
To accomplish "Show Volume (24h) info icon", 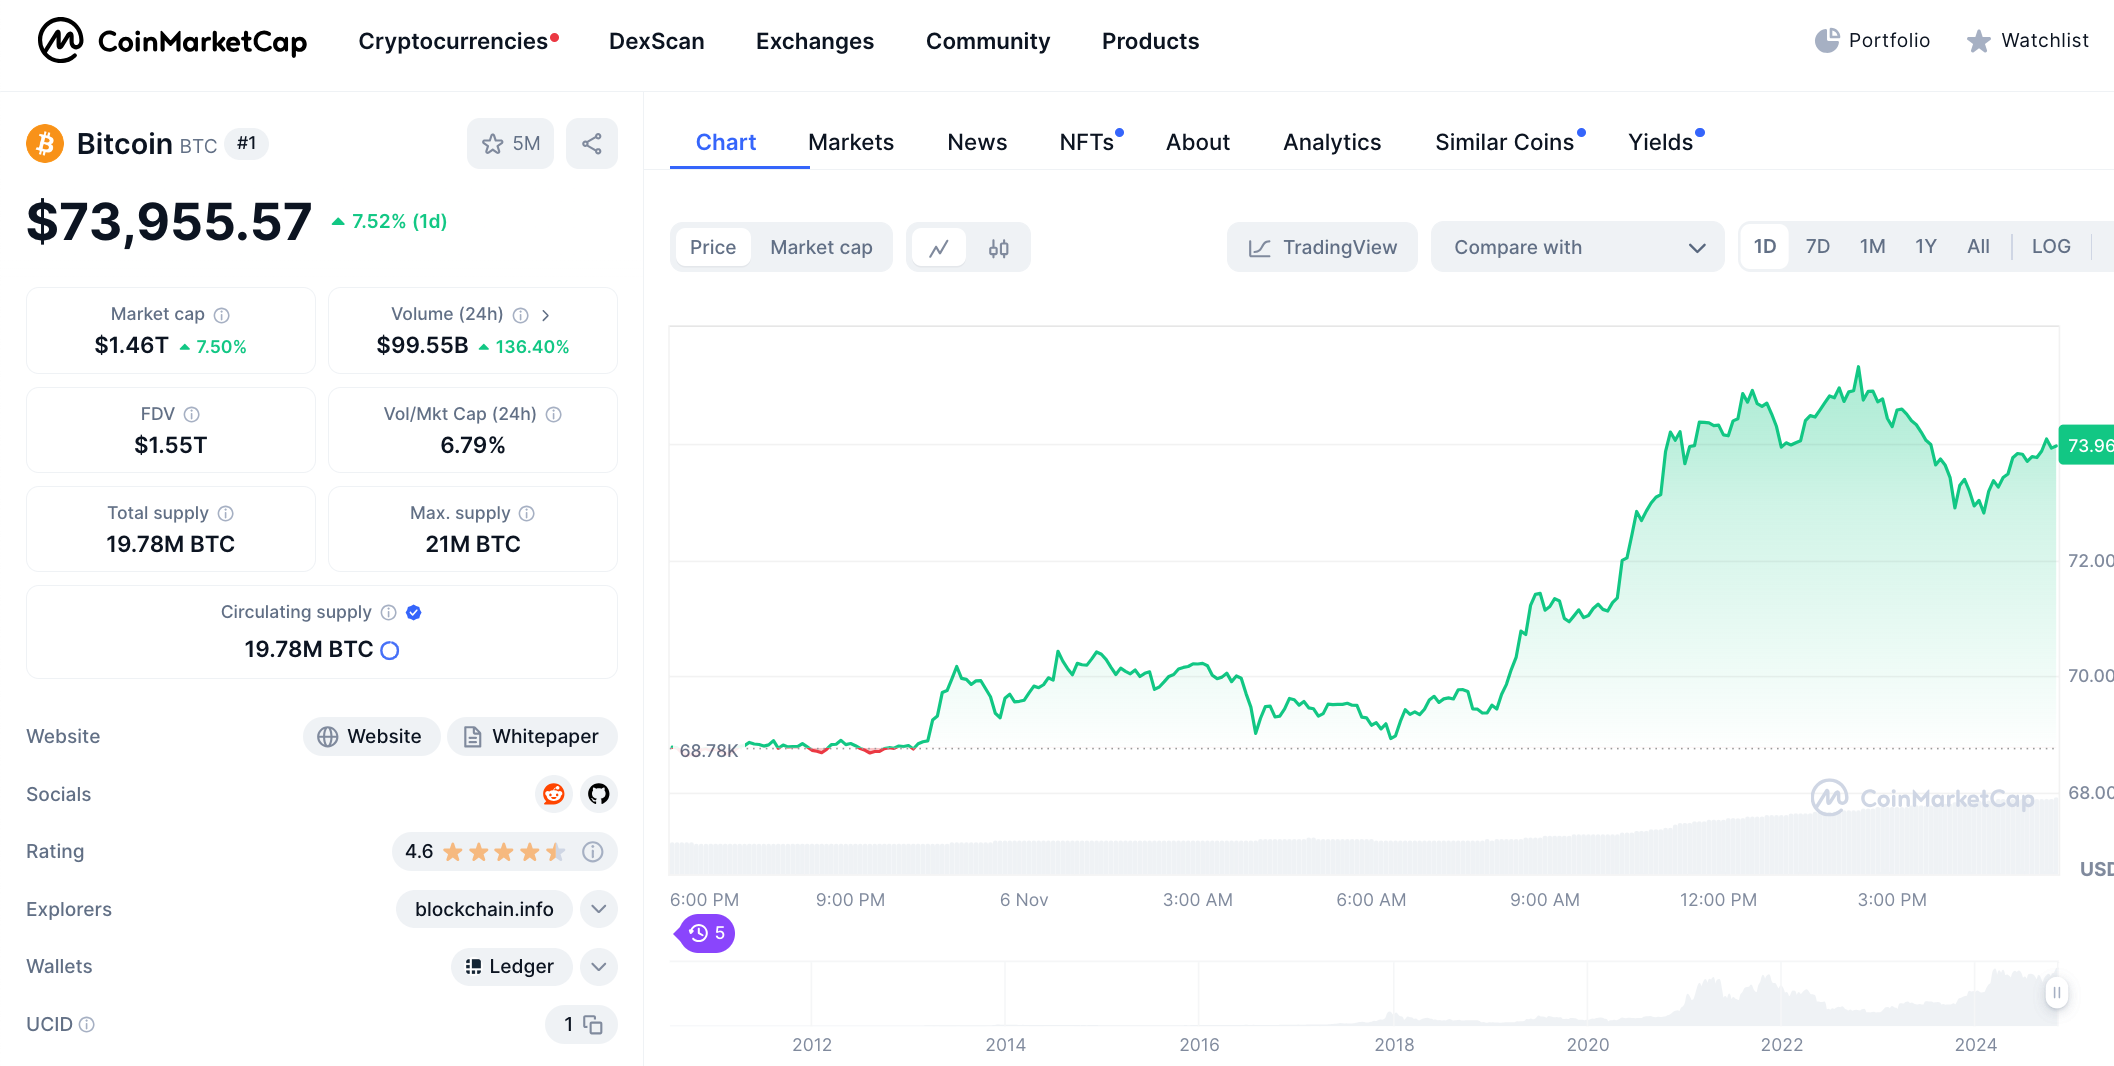I will click(x=520, y=315).
